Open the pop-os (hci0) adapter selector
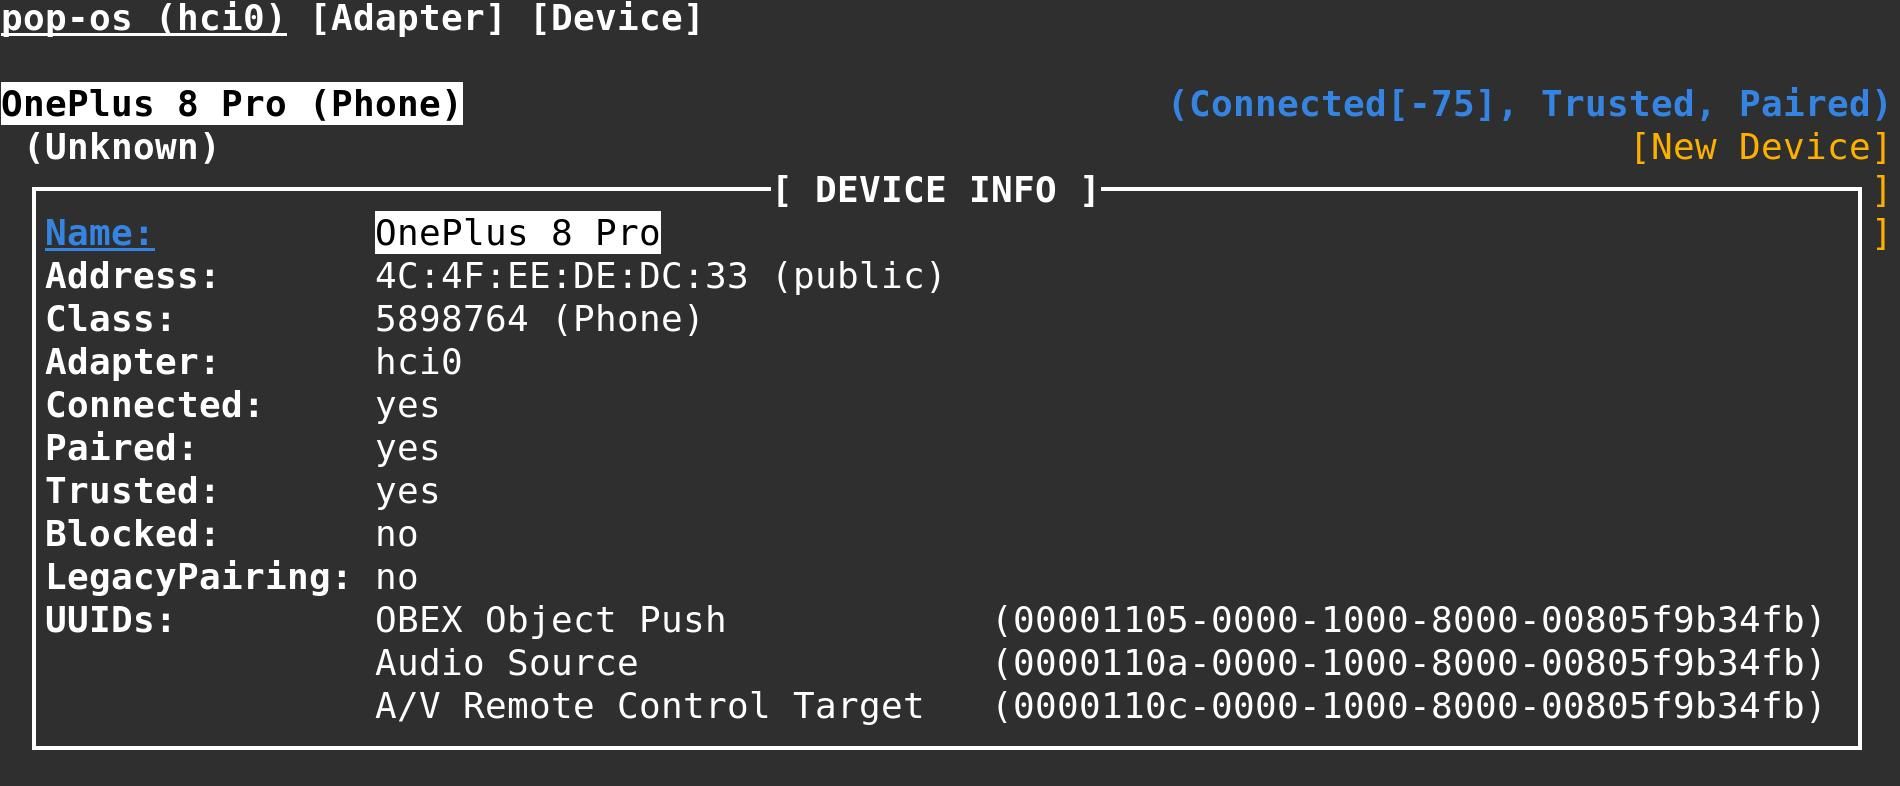The height and width of the screenshot is (786, 1900). pyautogui.click(x=143, y=19)
